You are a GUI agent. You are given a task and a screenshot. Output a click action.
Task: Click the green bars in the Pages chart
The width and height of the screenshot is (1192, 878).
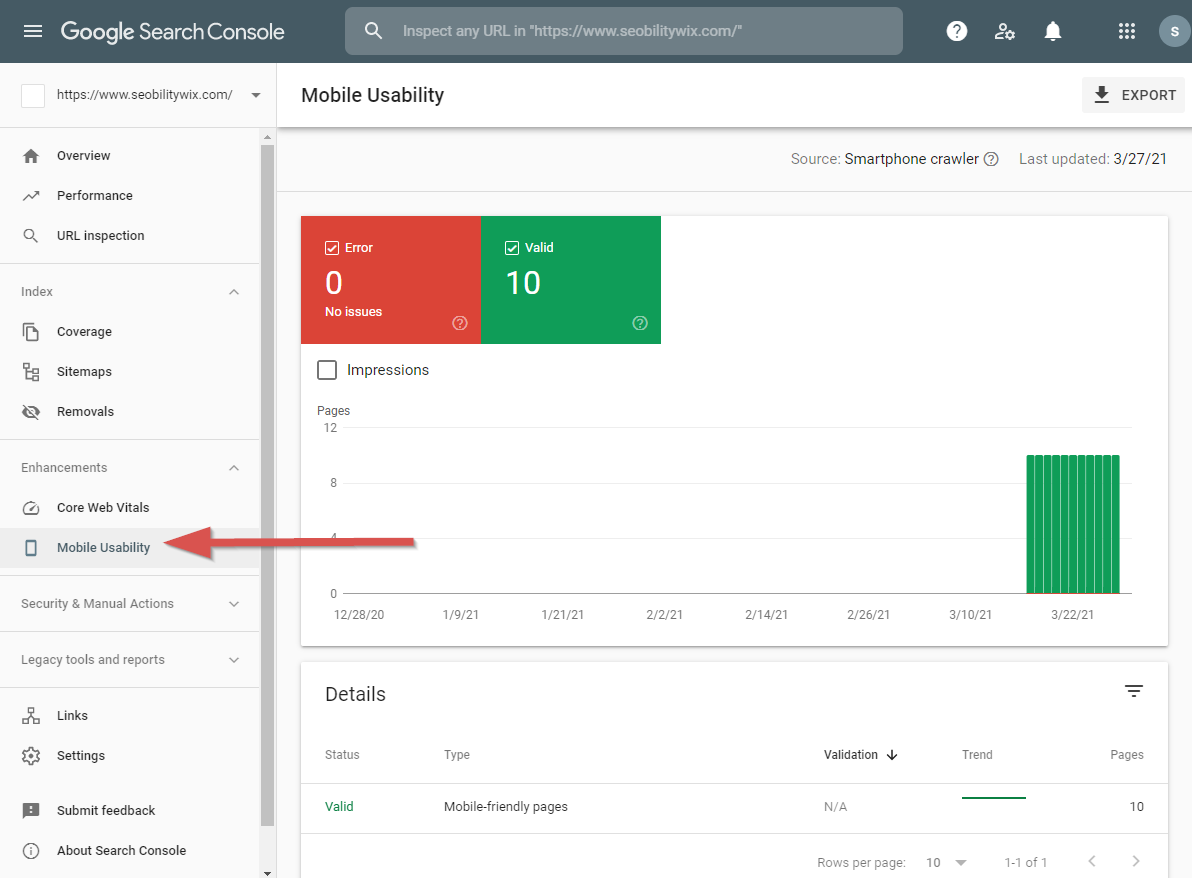[1073, 524]
